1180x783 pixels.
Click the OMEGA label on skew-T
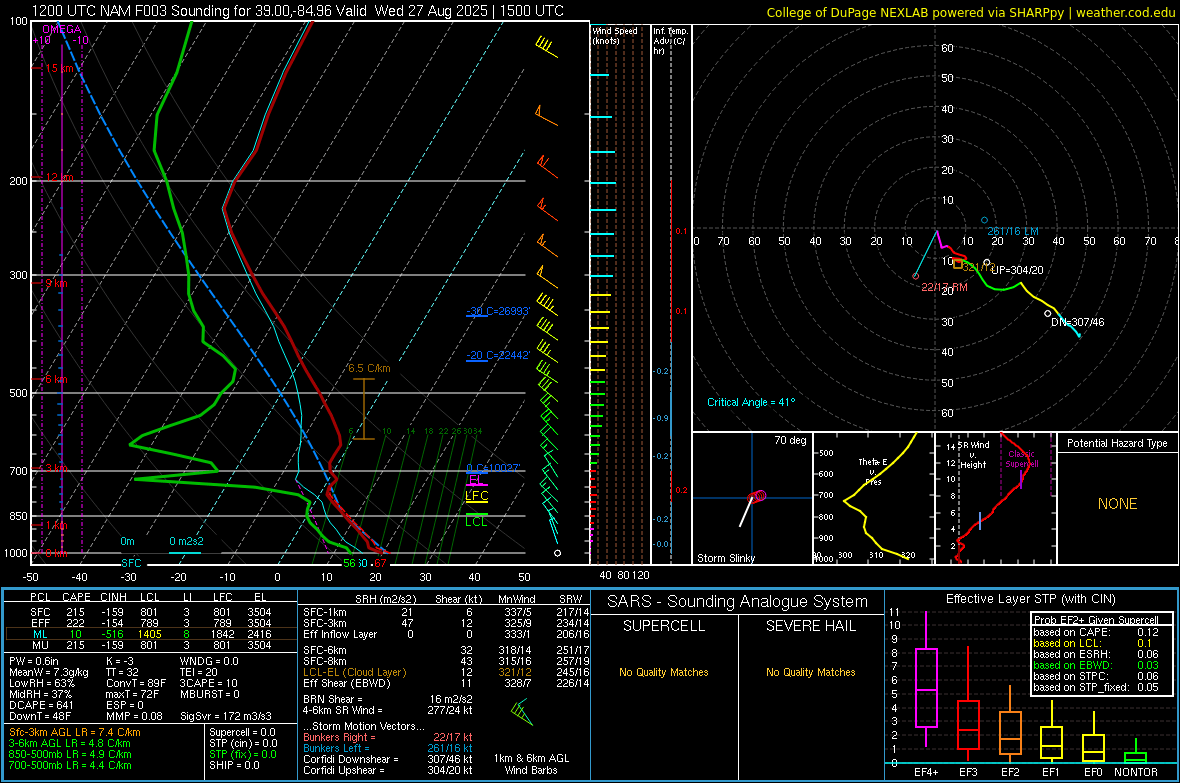coord(62,29)
